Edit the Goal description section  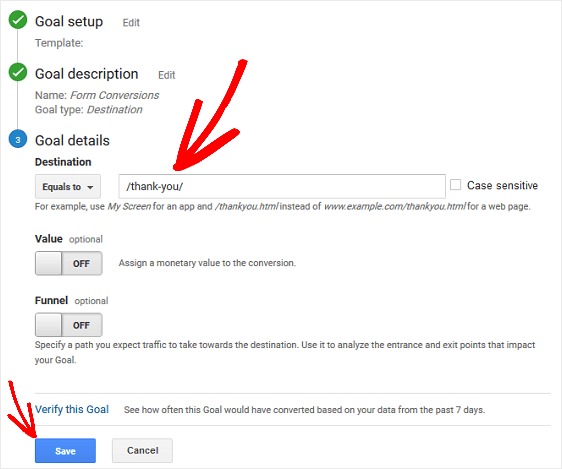coord(167,75)
